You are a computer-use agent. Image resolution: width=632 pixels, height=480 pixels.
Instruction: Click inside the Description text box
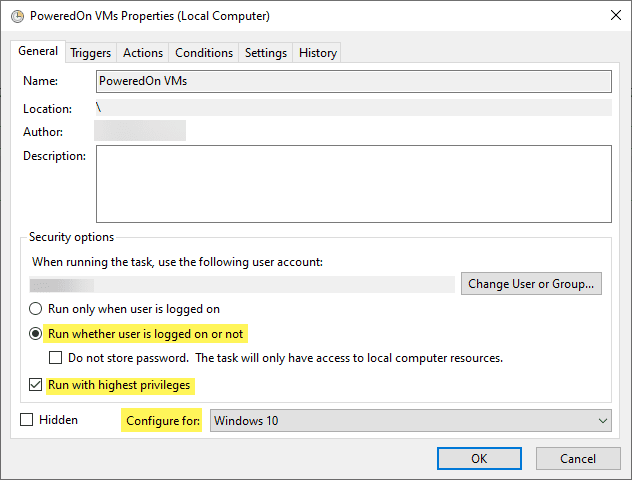[354, 183]
